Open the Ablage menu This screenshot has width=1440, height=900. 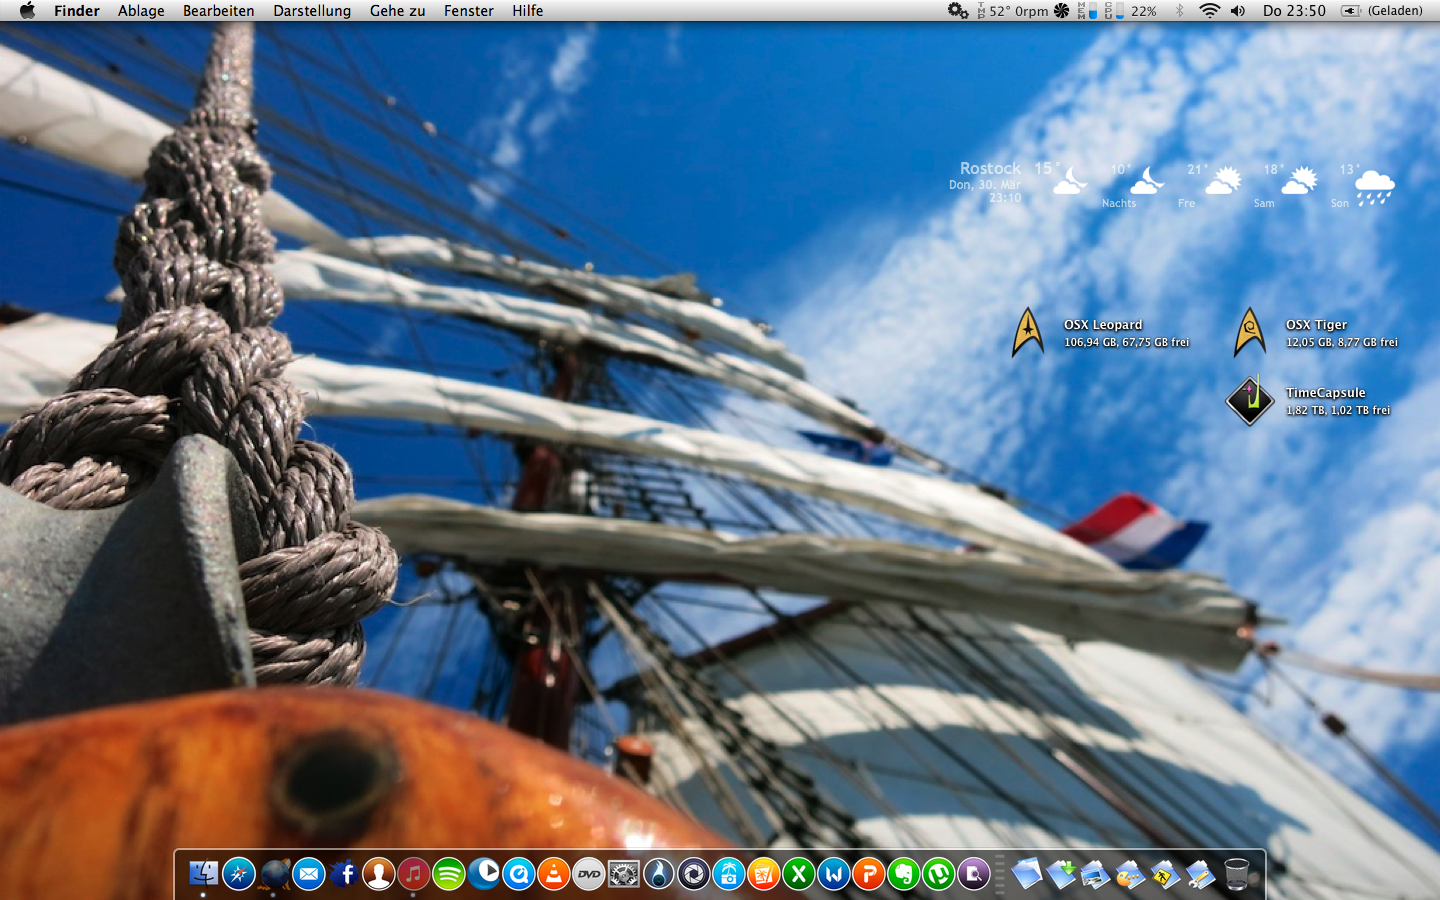coord(141,11)
